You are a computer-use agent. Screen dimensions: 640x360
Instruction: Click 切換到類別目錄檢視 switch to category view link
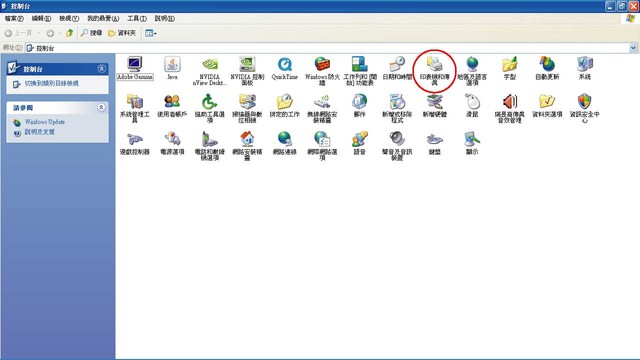click(51, 84)
